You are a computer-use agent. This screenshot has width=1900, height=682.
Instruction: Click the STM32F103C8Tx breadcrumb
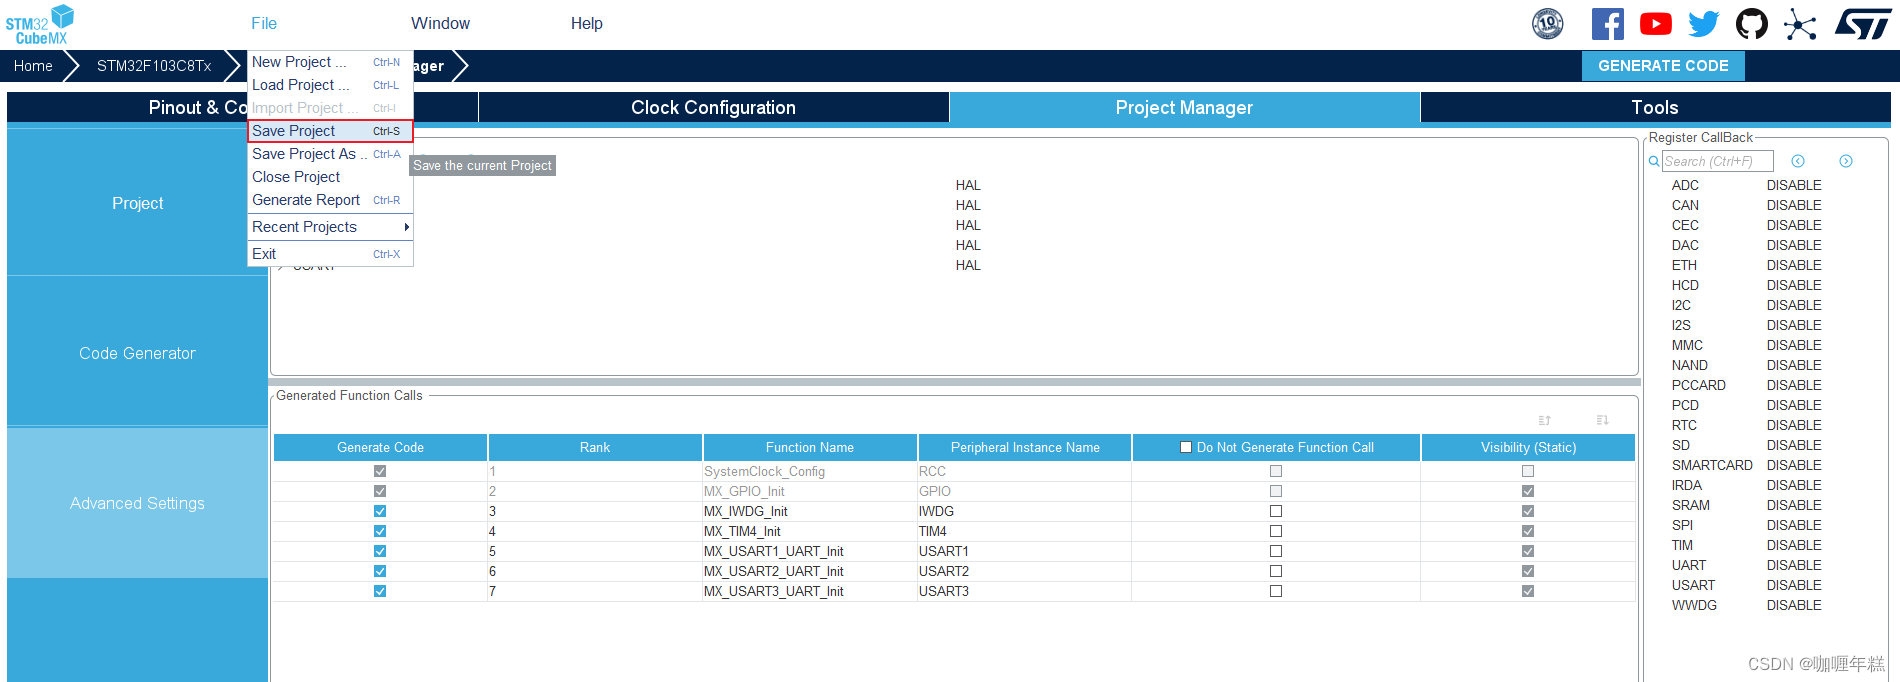point(154,66)
